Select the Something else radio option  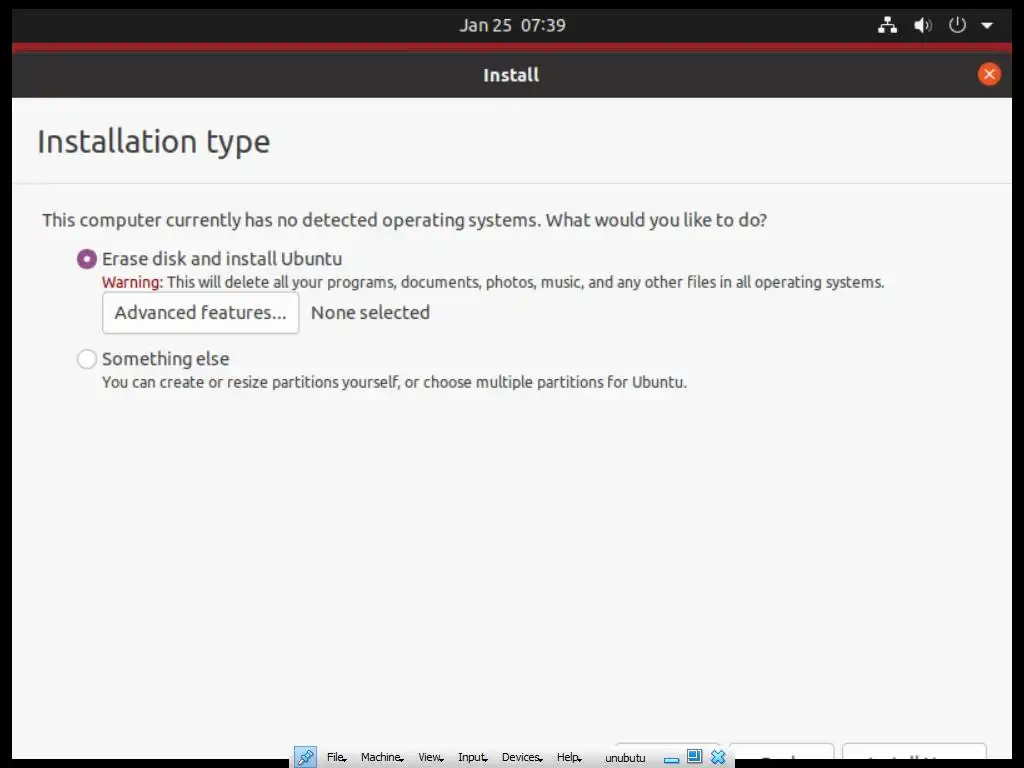[86, 359]
